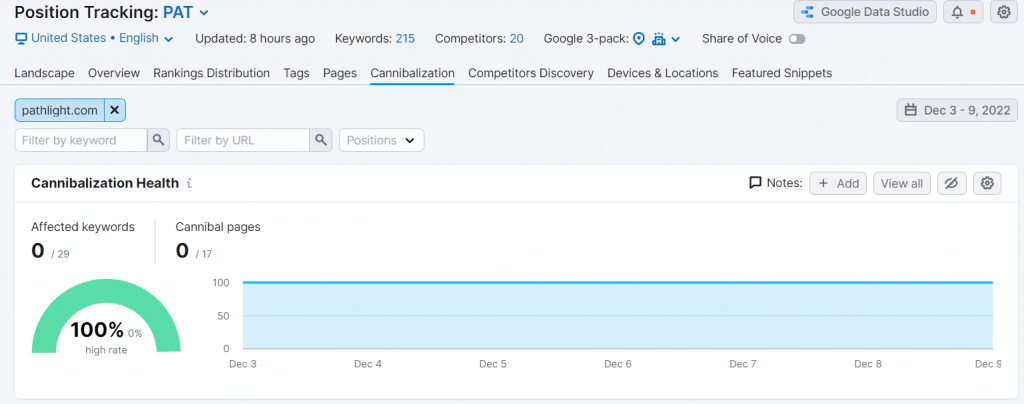Open Google Data Studio integration

865,12
